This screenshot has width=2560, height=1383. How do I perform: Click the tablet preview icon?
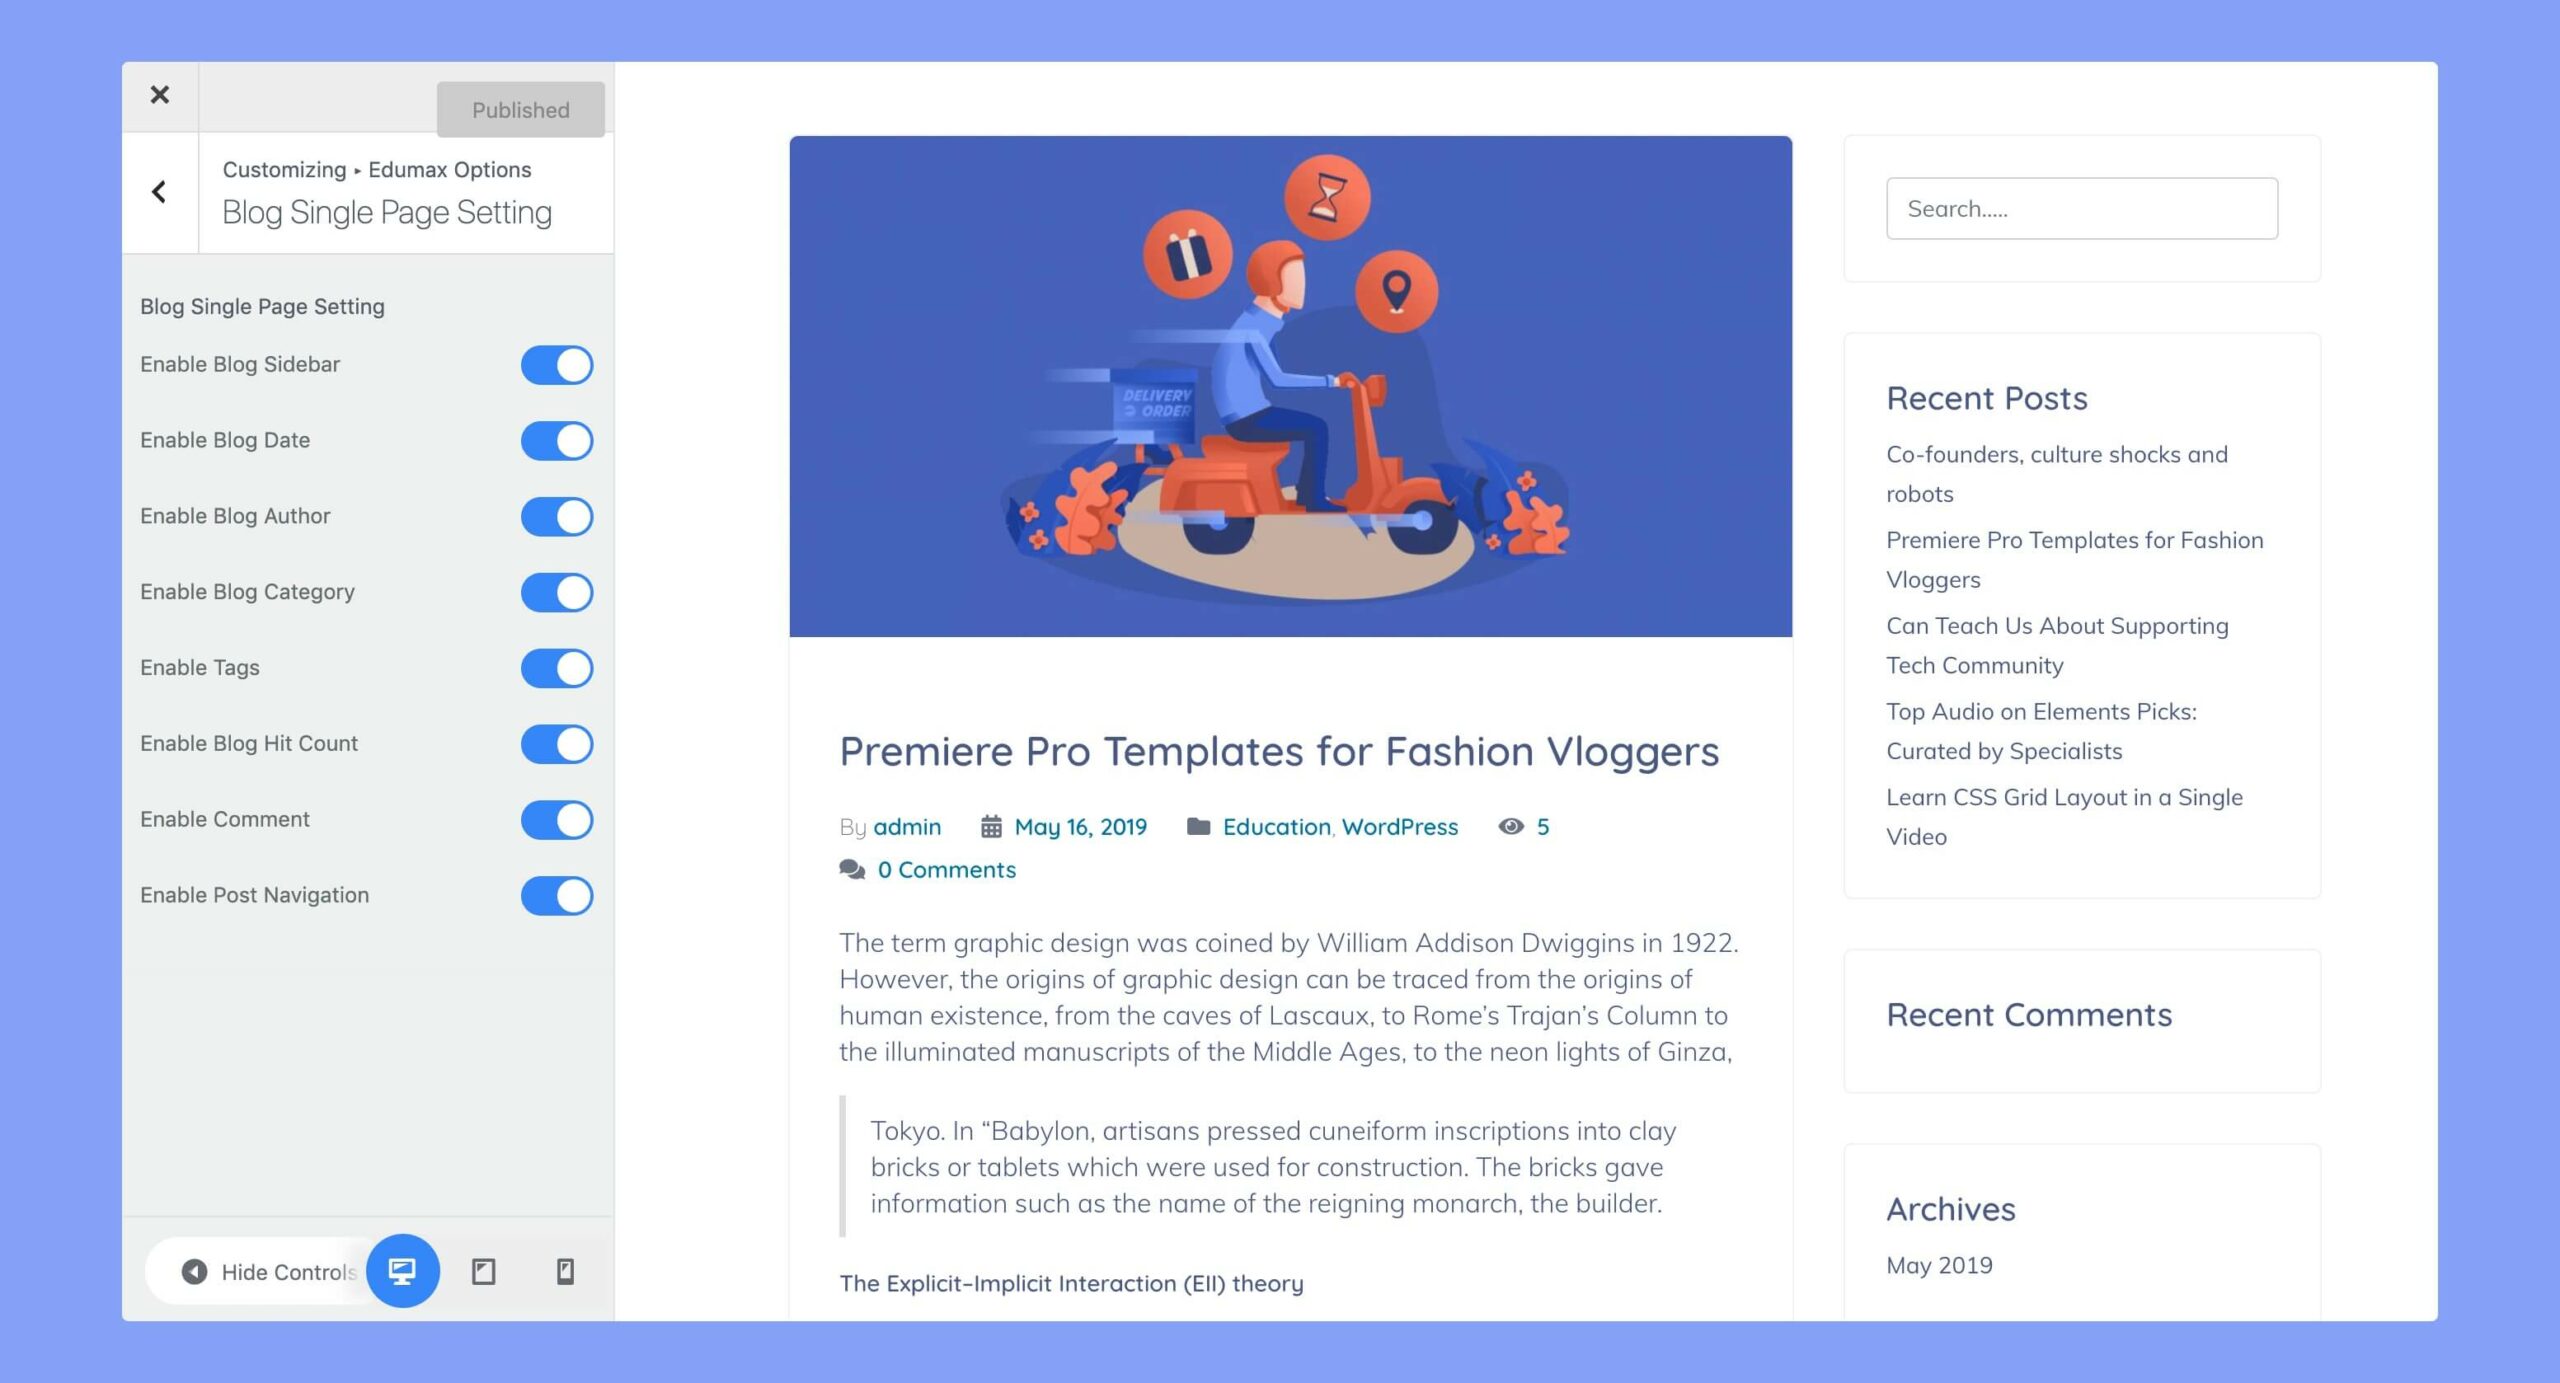click(484, 1269)
